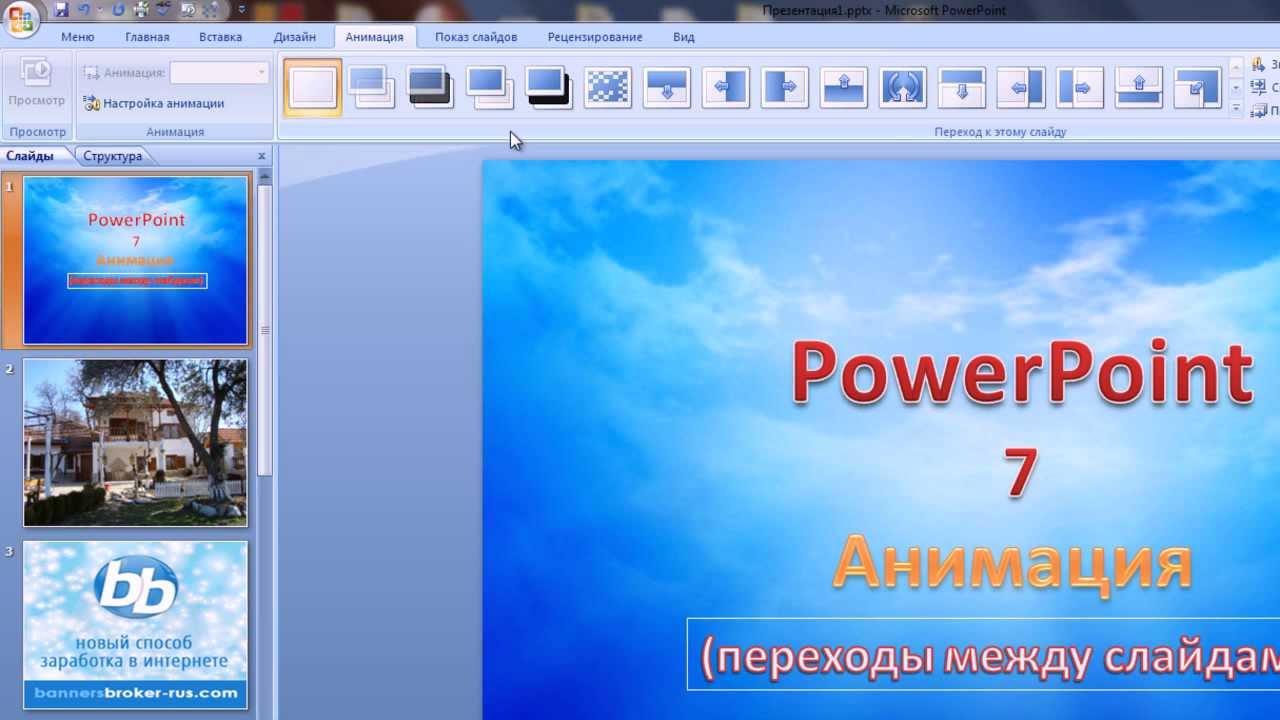Open the Анимация effect dropdown box
This screenshot has height=720, width=1280.
(x=220, y=72)
